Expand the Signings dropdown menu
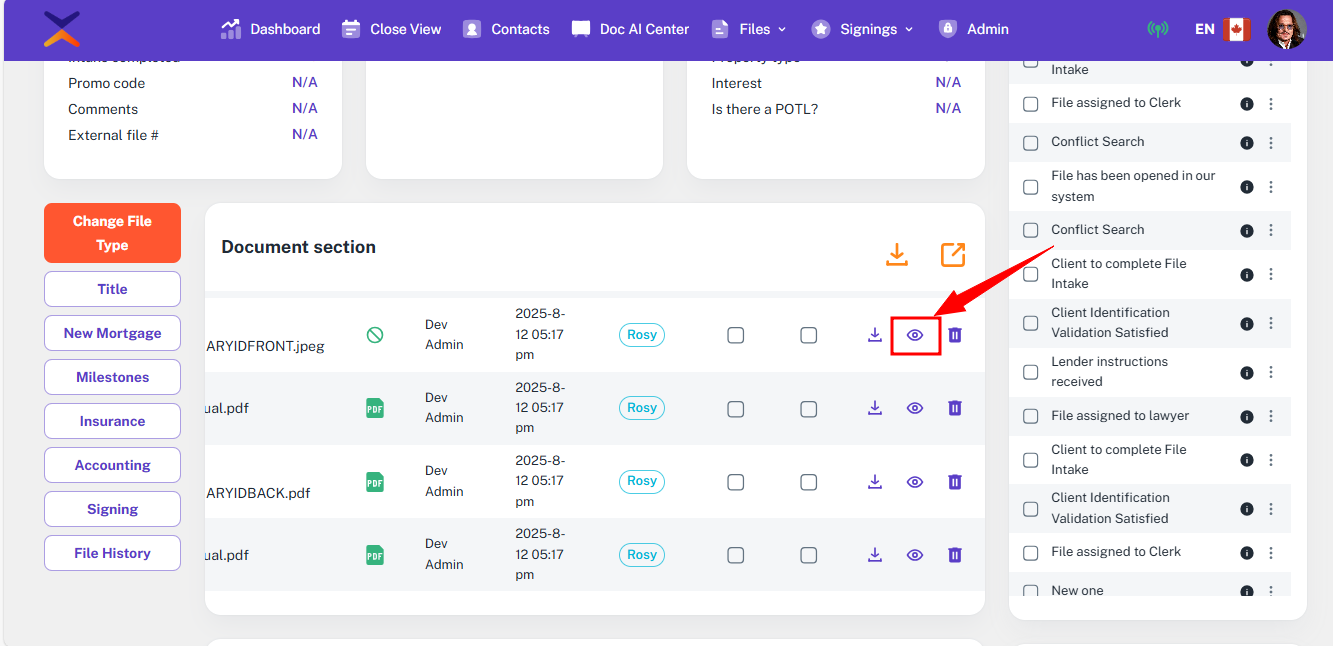Image resolution: width=1333 pixels, height=646 pixels. click(863, 29)
